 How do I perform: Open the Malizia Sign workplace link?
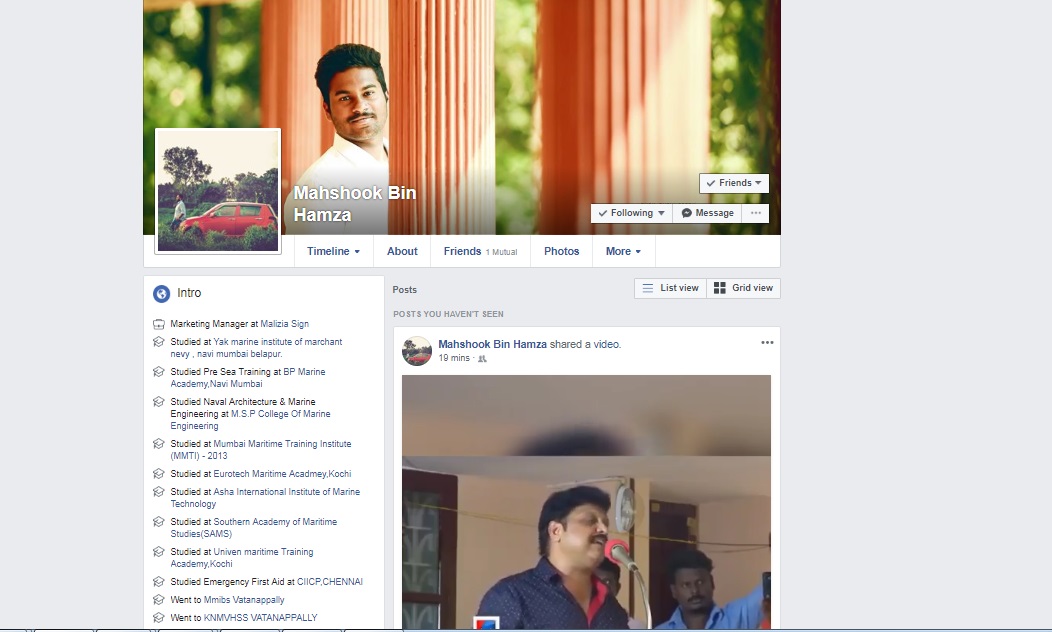click(x=284, y=324)
